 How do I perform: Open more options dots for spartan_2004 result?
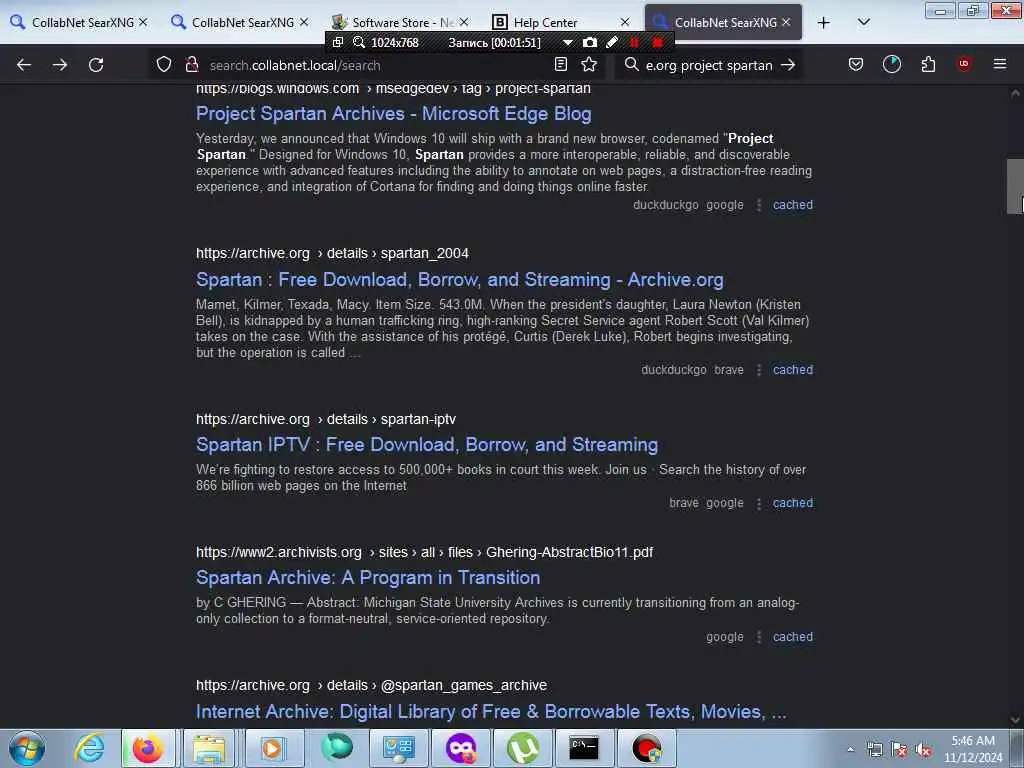pos(759,370)
